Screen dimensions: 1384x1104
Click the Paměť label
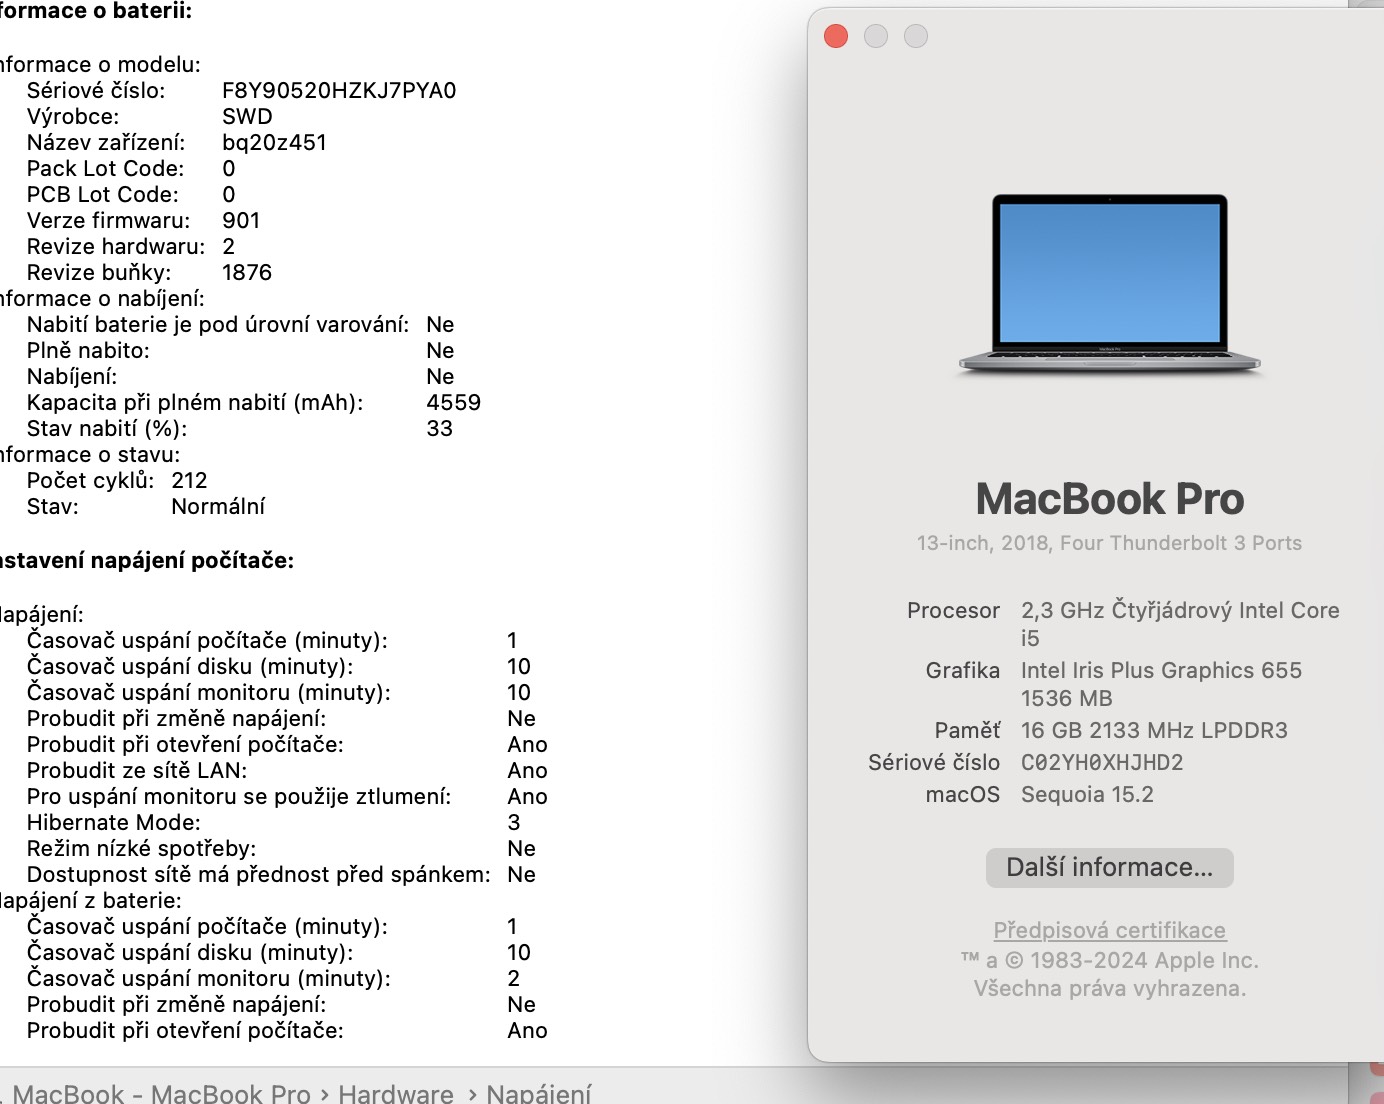coord(967,730)
